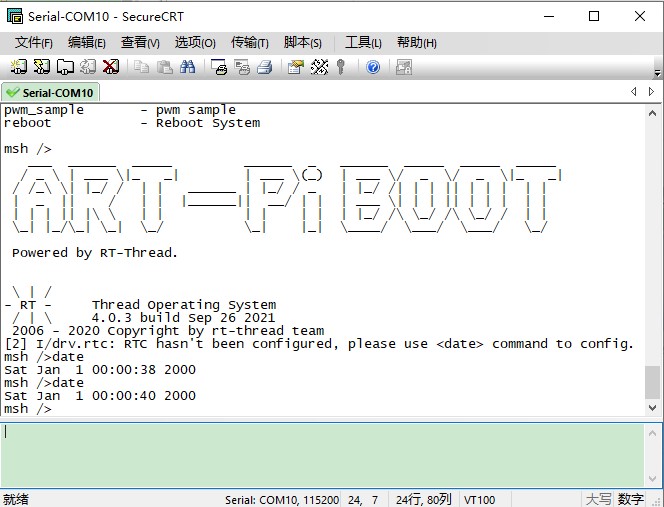Click terminal scrollbar down arrow
Viewport: 664px width, 507px height.
(653, 407)
